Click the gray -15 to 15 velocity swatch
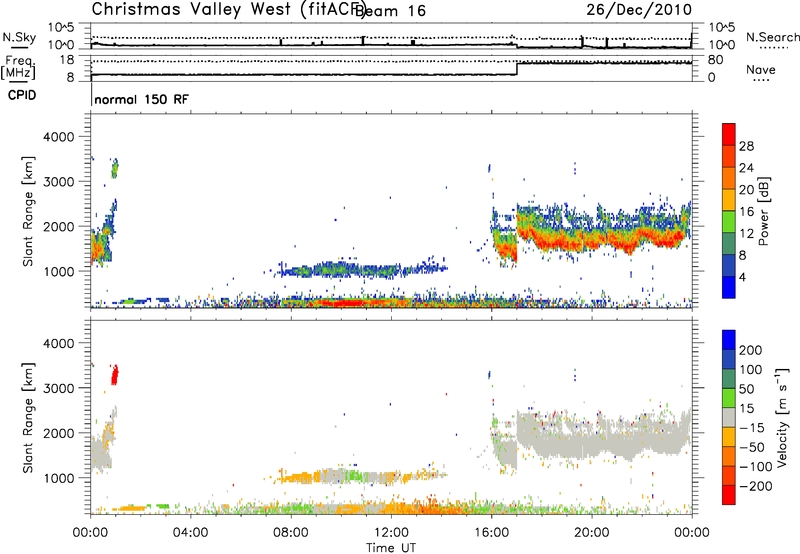Screen dimensions: 800x554 pos(729,417)
